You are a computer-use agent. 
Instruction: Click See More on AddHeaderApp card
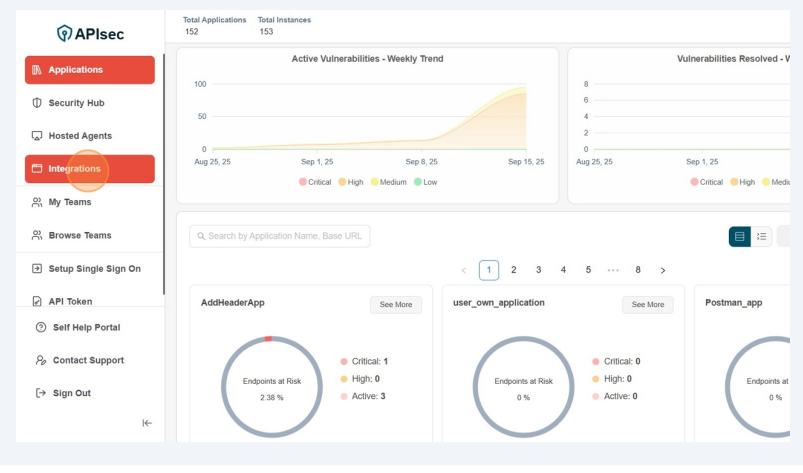(x=396, y=305)
